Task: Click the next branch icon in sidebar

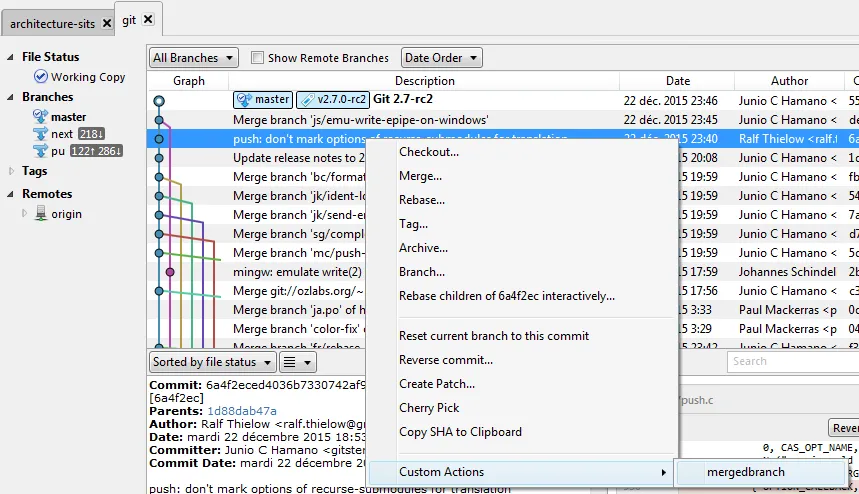Action: pyautogui.click(x=40, y=133)
